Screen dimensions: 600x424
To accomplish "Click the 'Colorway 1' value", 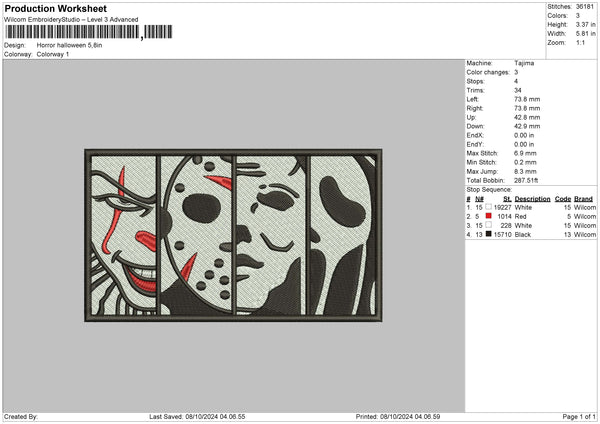I will coord(53,54).
